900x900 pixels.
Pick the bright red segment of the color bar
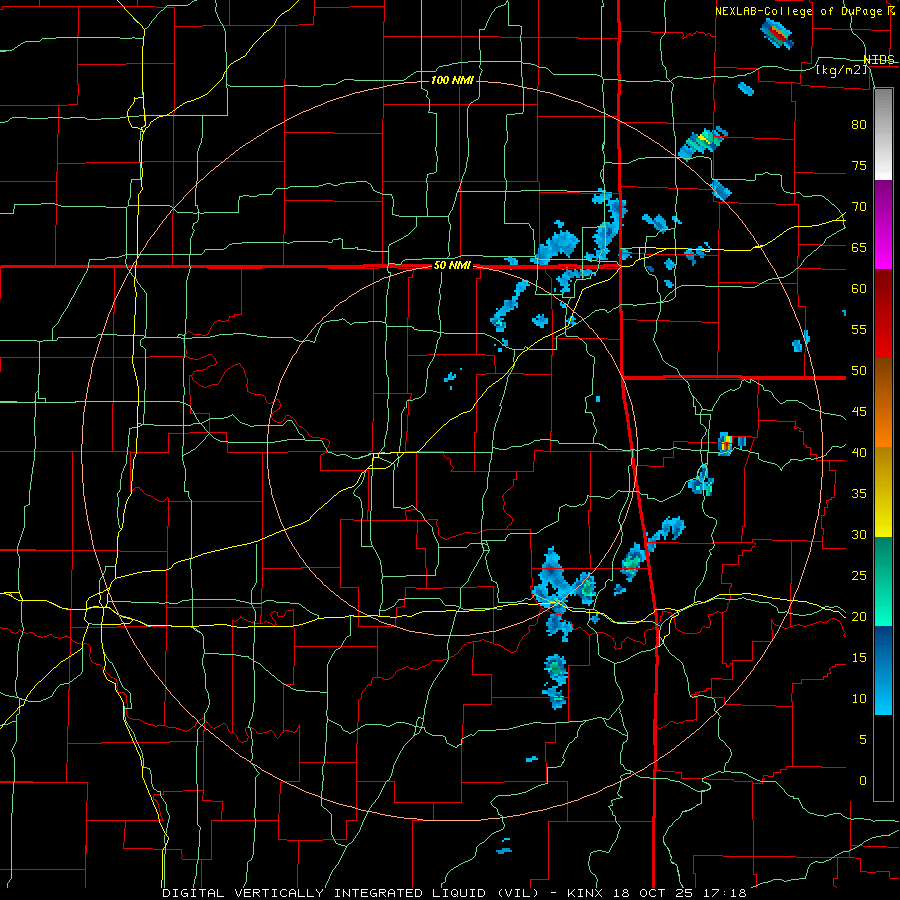click(x=883, y=314)
